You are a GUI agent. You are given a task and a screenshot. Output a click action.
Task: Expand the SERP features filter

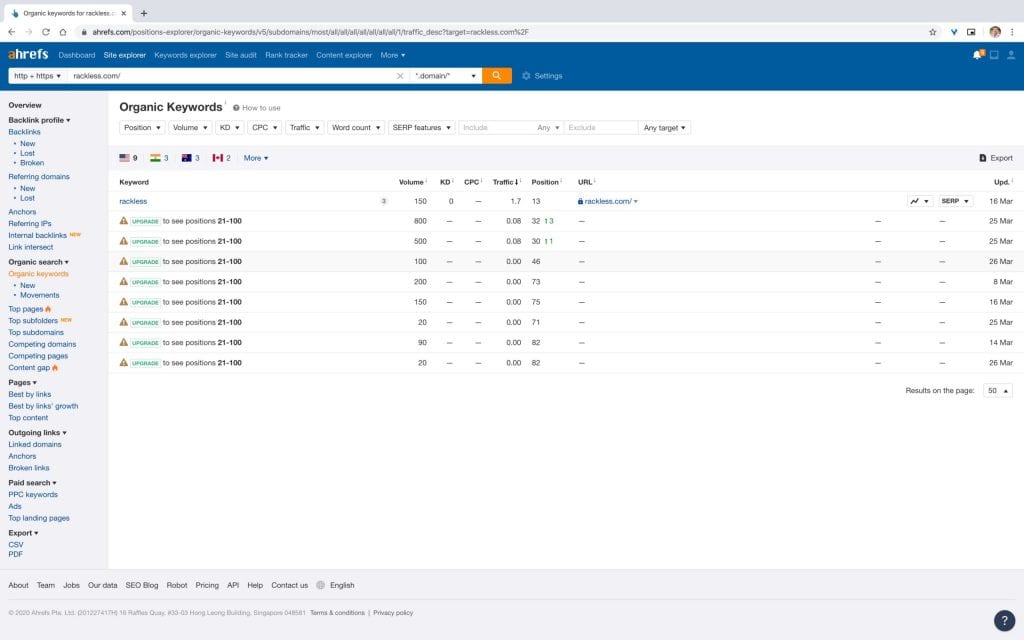(421, 128)
